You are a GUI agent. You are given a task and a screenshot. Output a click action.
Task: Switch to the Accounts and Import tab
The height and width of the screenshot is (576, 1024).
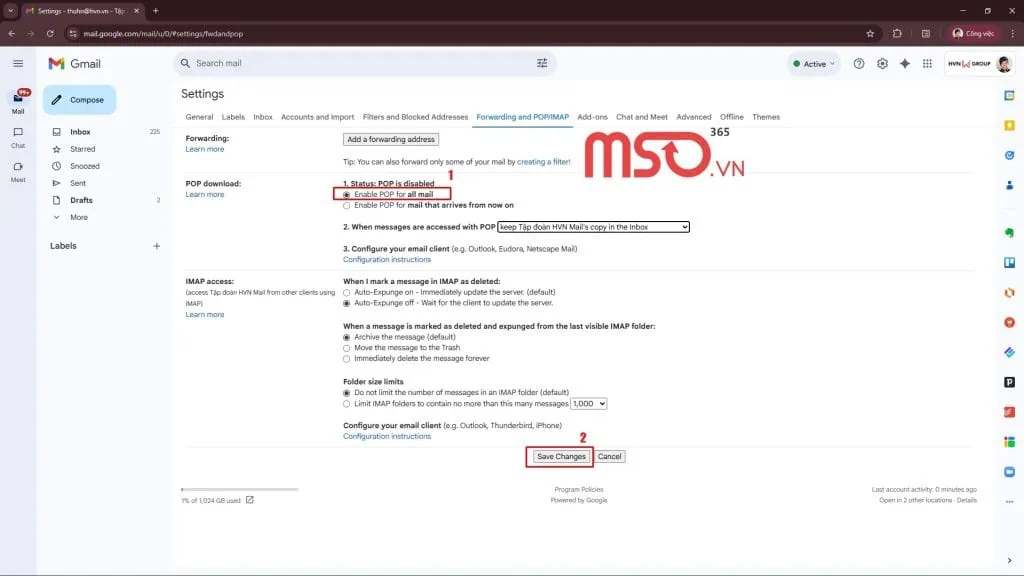(317, 117)
